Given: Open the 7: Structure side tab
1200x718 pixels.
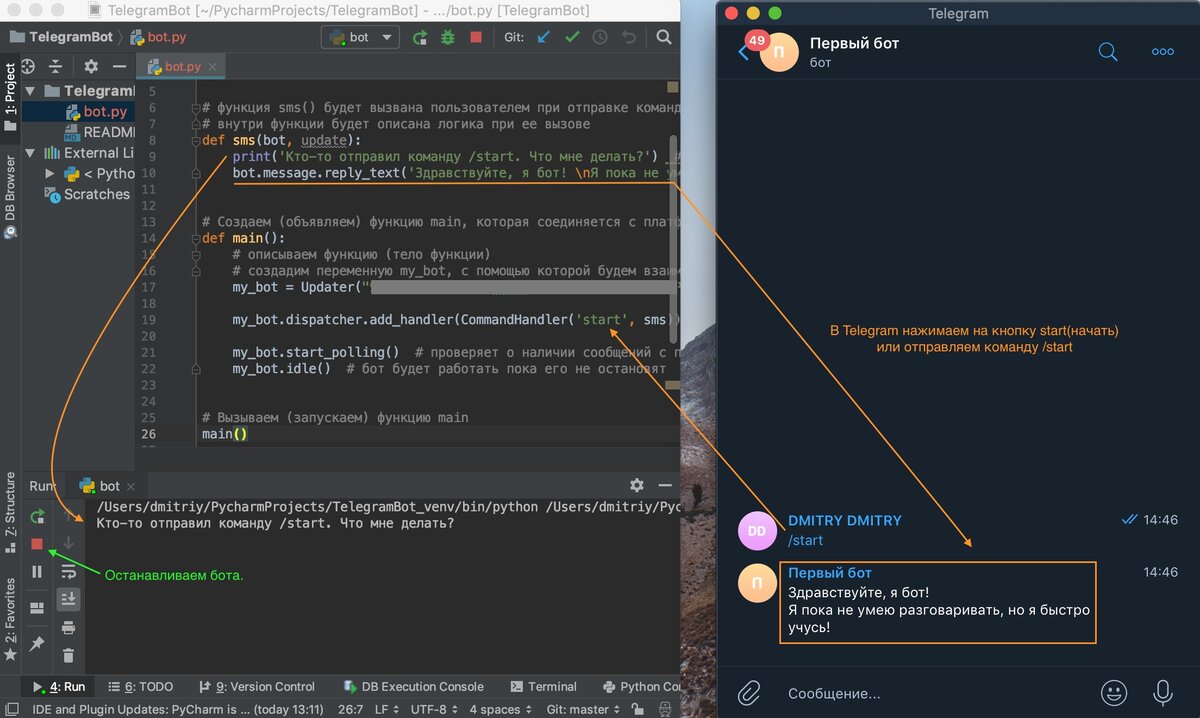Looking at the screenshot, I should 10,510.
